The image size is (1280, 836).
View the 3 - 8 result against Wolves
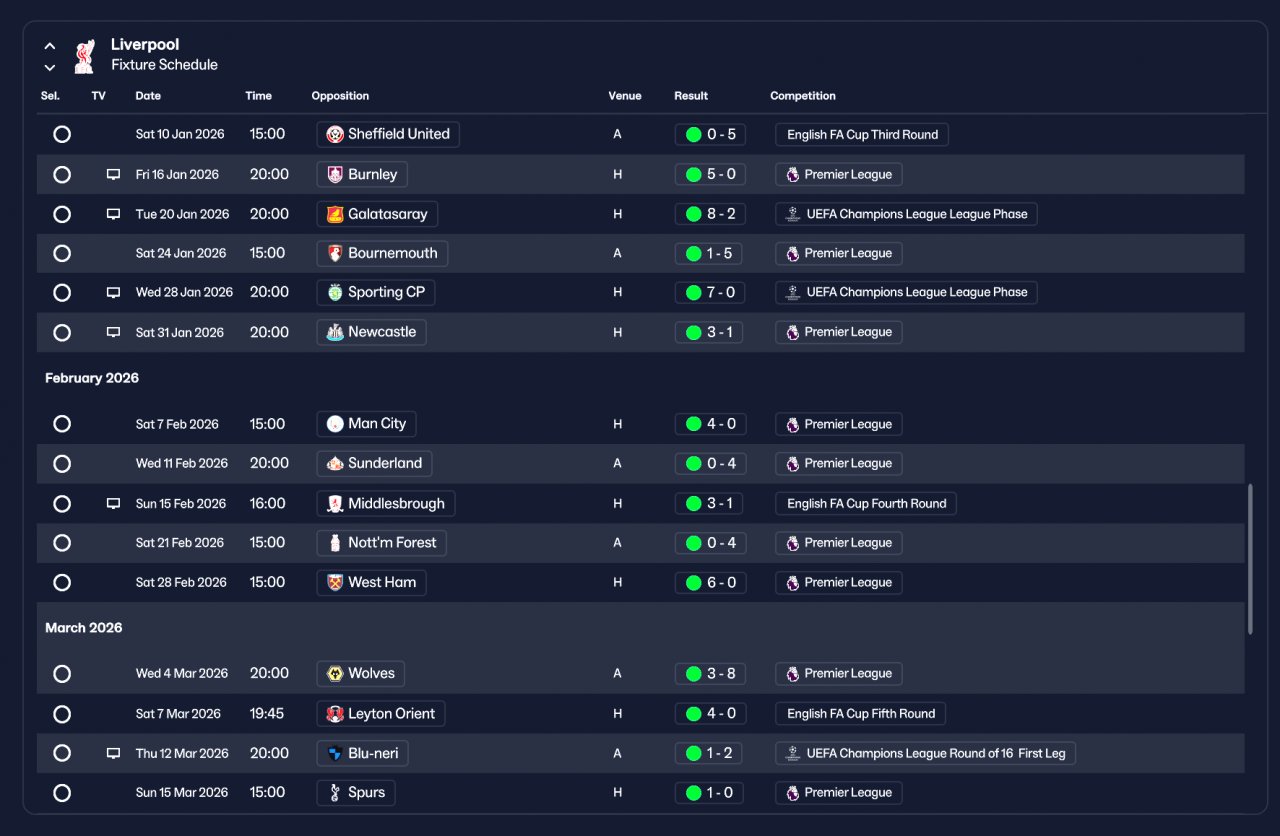[x=710, y=673]
